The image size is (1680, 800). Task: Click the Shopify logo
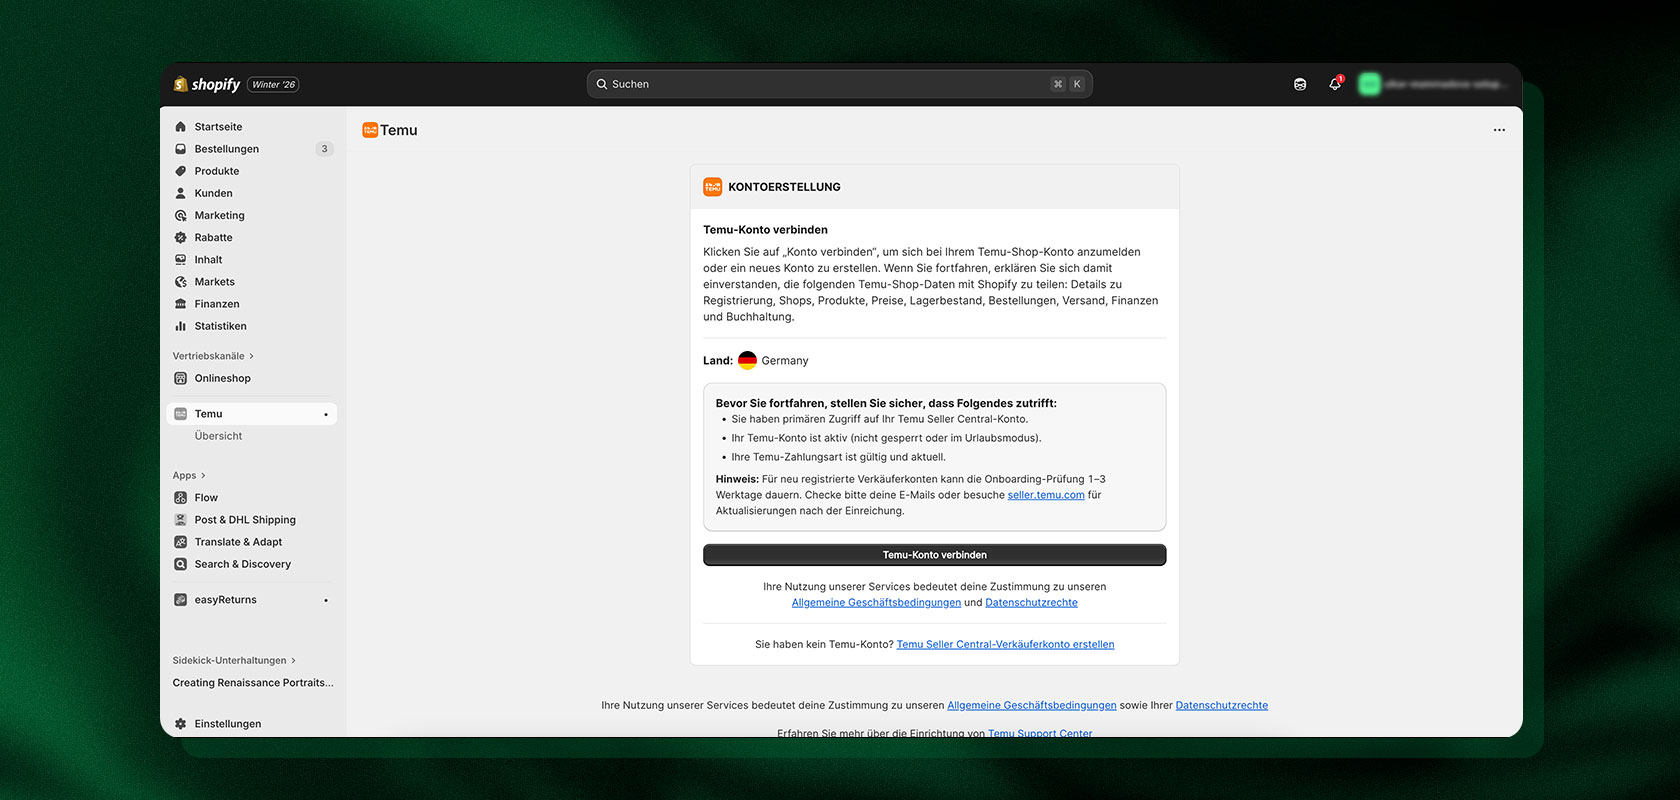point(207,84)
